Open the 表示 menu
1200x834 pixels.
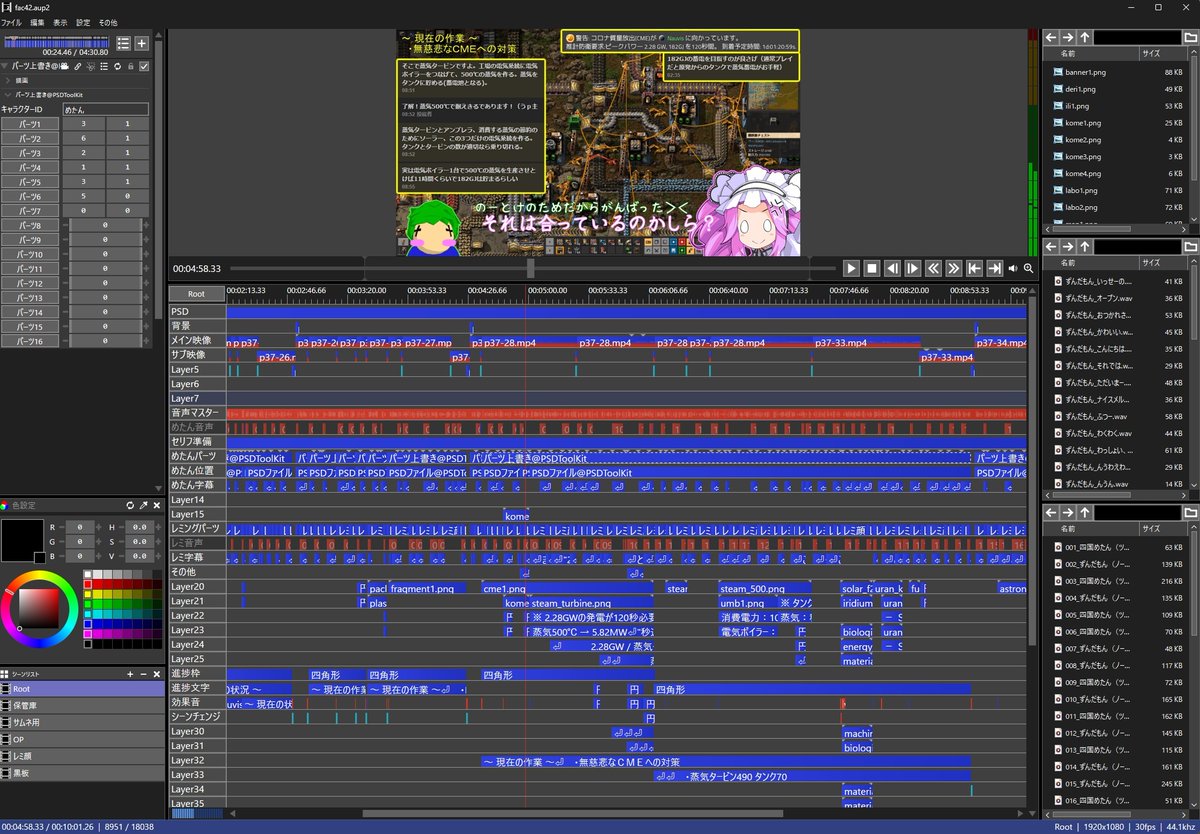pos(61,22)
